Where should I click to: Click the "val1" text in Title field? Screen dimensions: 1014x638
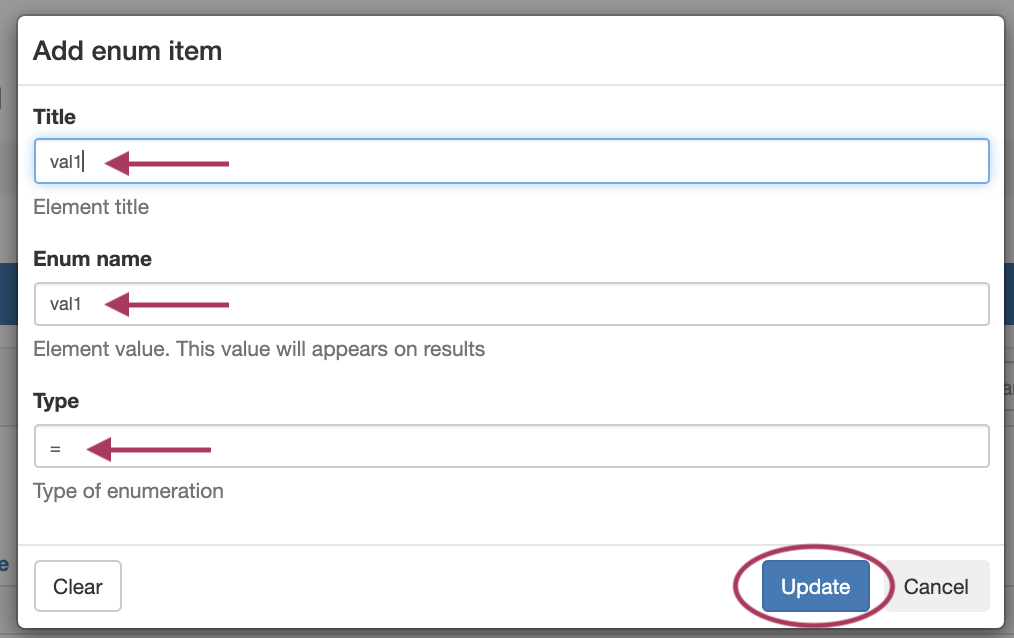[x=65, y=162]
